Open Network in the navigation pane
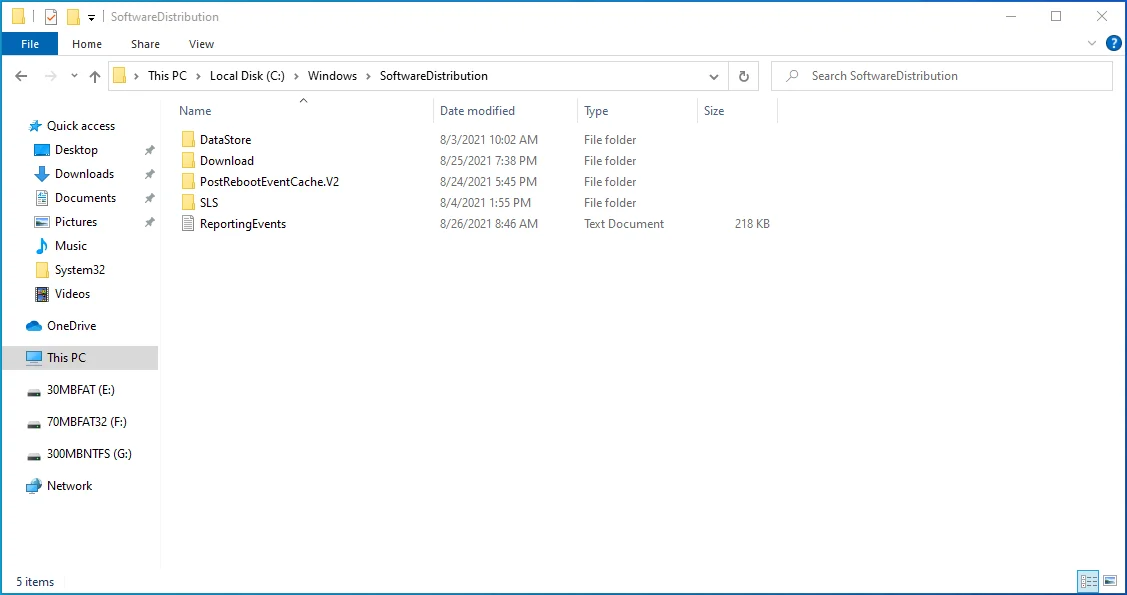 69,486
